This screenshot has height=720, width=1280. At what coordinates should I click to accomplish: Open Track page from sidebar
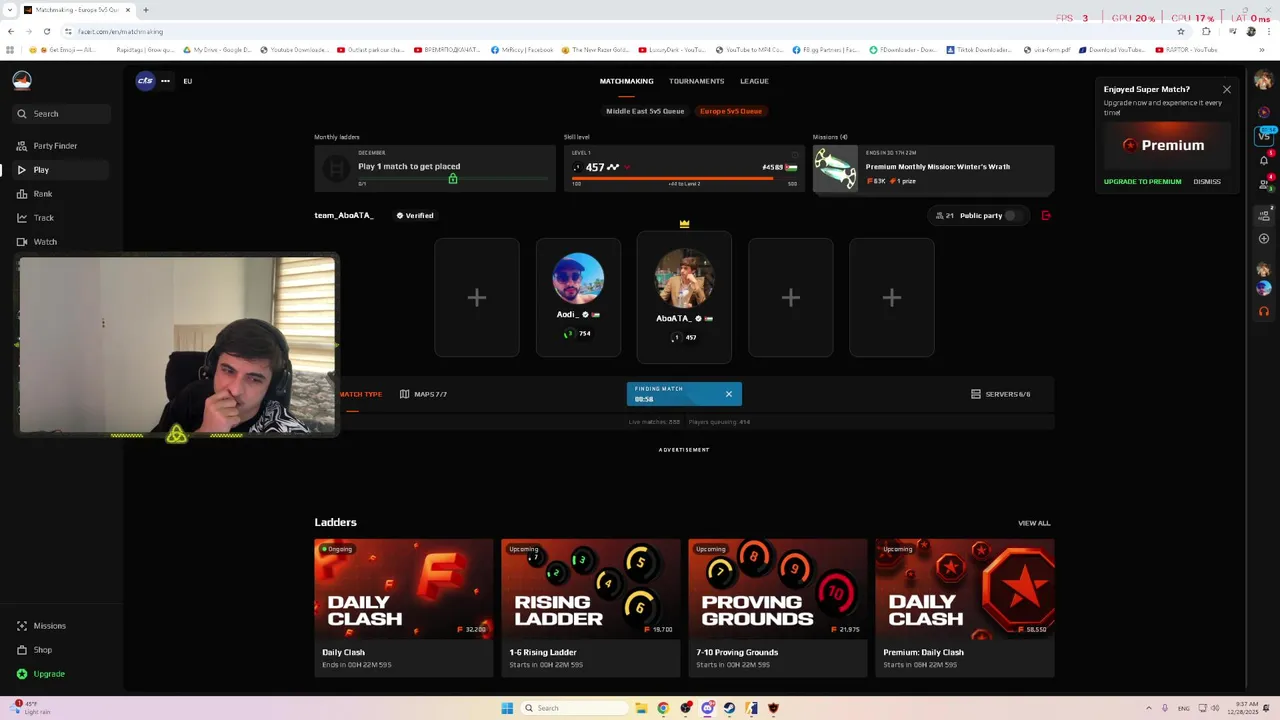[36, 218]
